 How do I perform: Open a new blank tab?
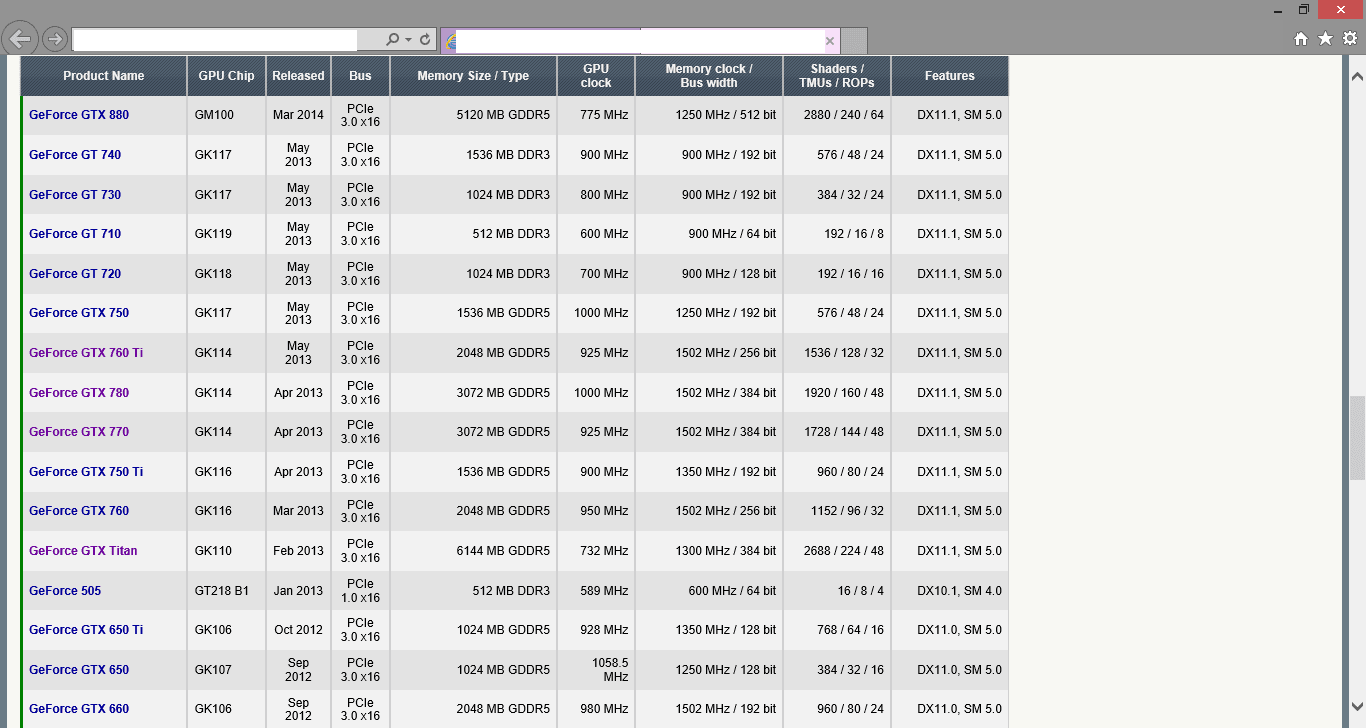[x=854, y=41]
